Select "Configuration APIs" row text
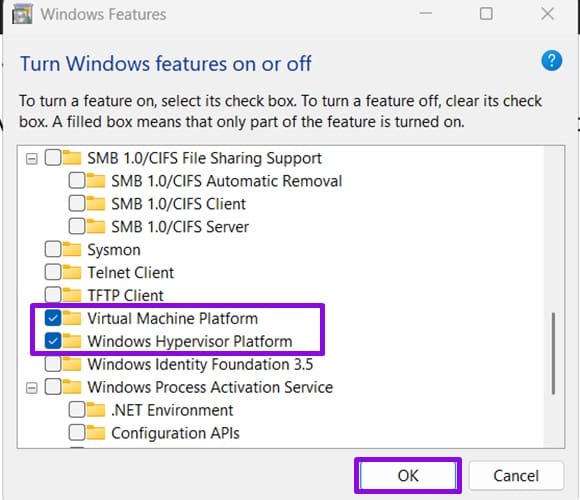Screen dimensions: 580x500 [175, 433]
